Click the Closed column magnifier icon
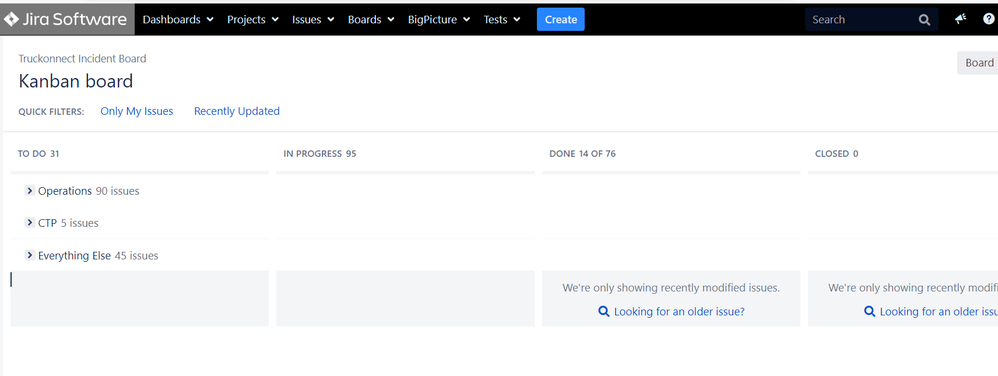This screenshot has height=376, width=998. [x=869, y=312]
